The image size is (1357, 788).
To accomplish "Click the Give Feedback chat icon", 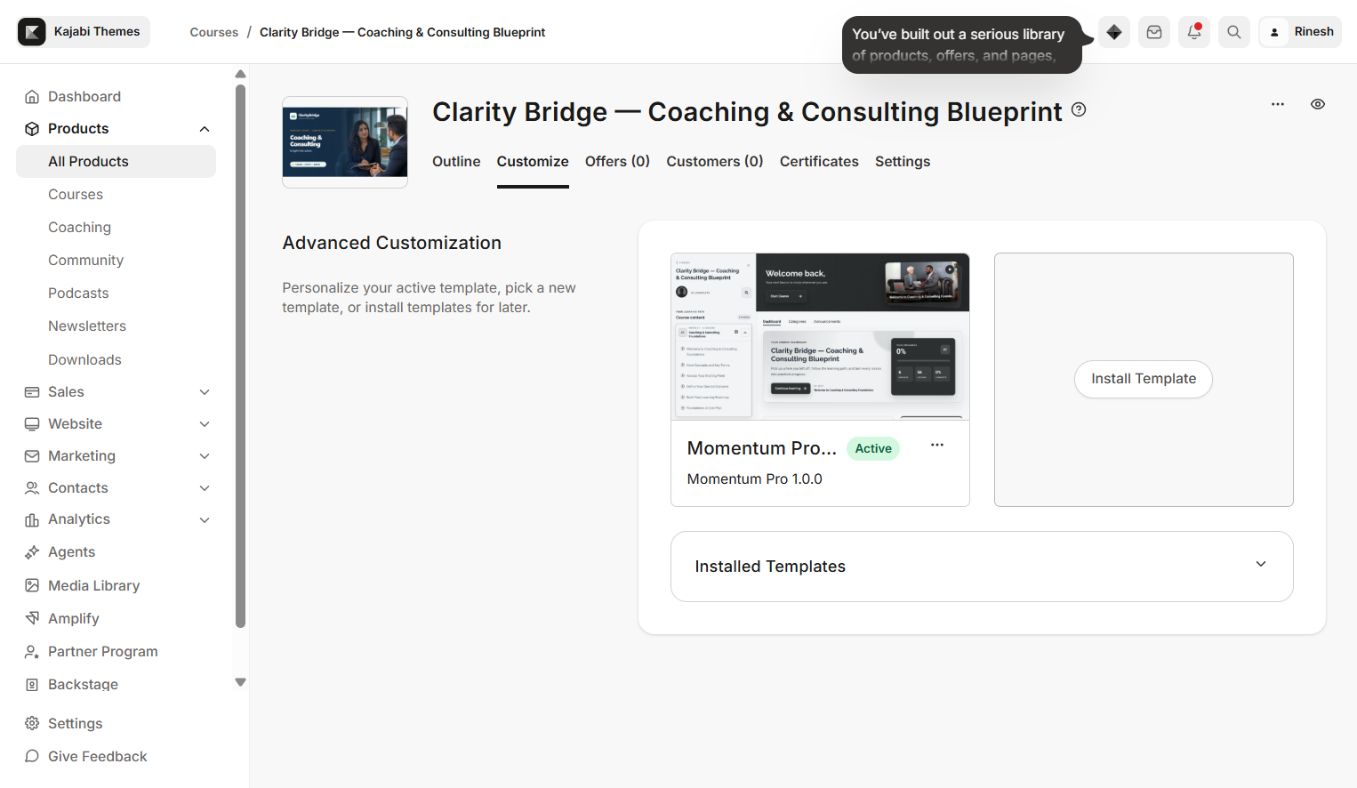I will tap(32, 757).
